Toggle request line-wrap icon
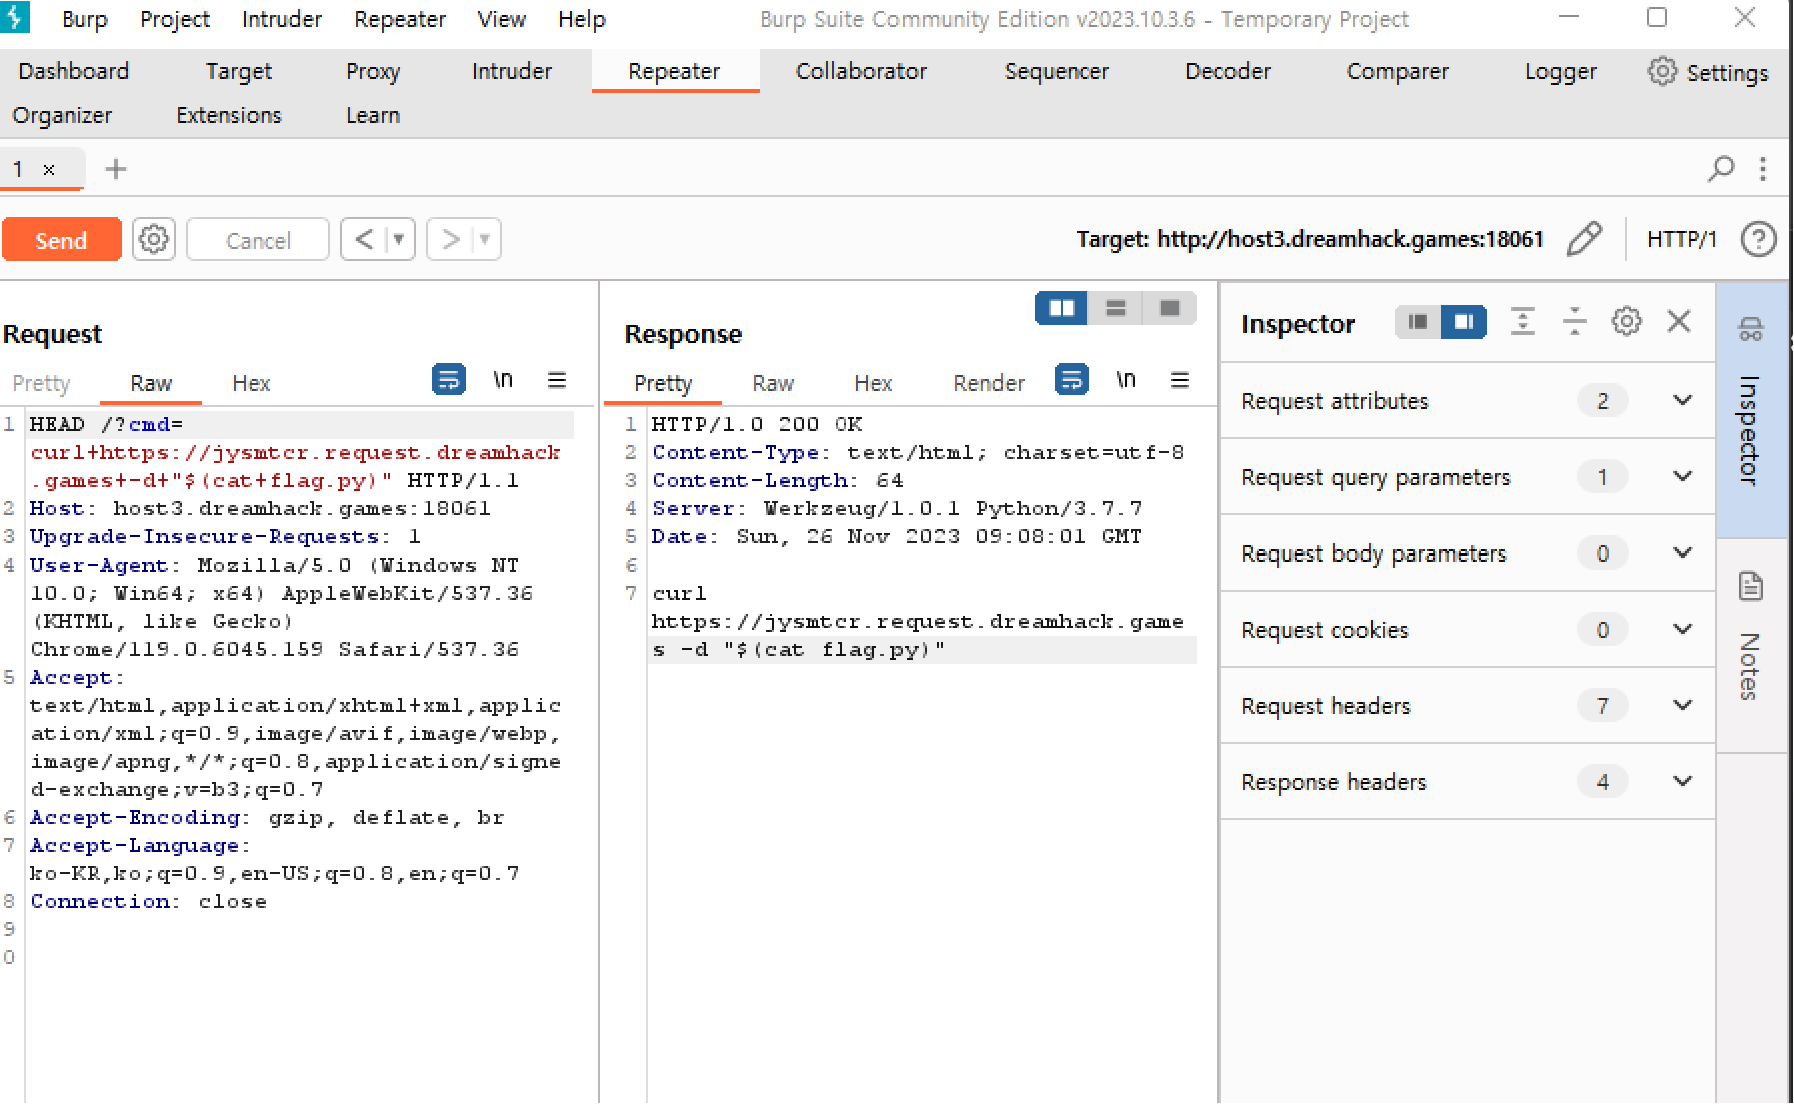This screenshot has width=1794, height=1104. (449, 379)
